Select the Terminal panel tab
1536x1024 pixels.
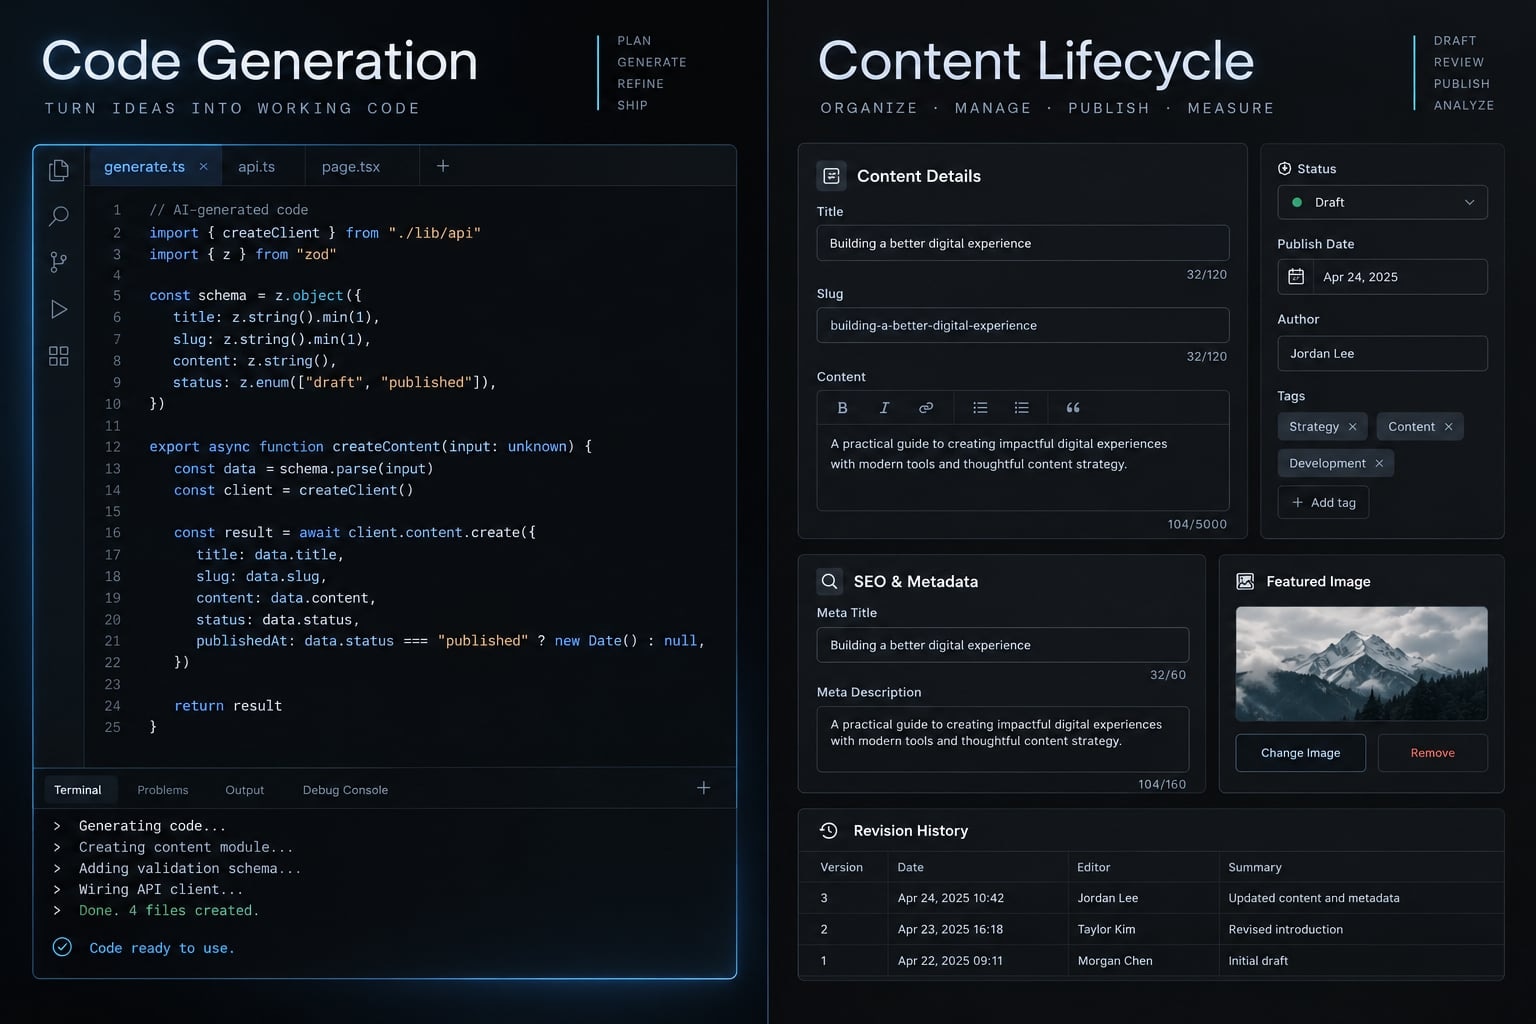point(78,790)
